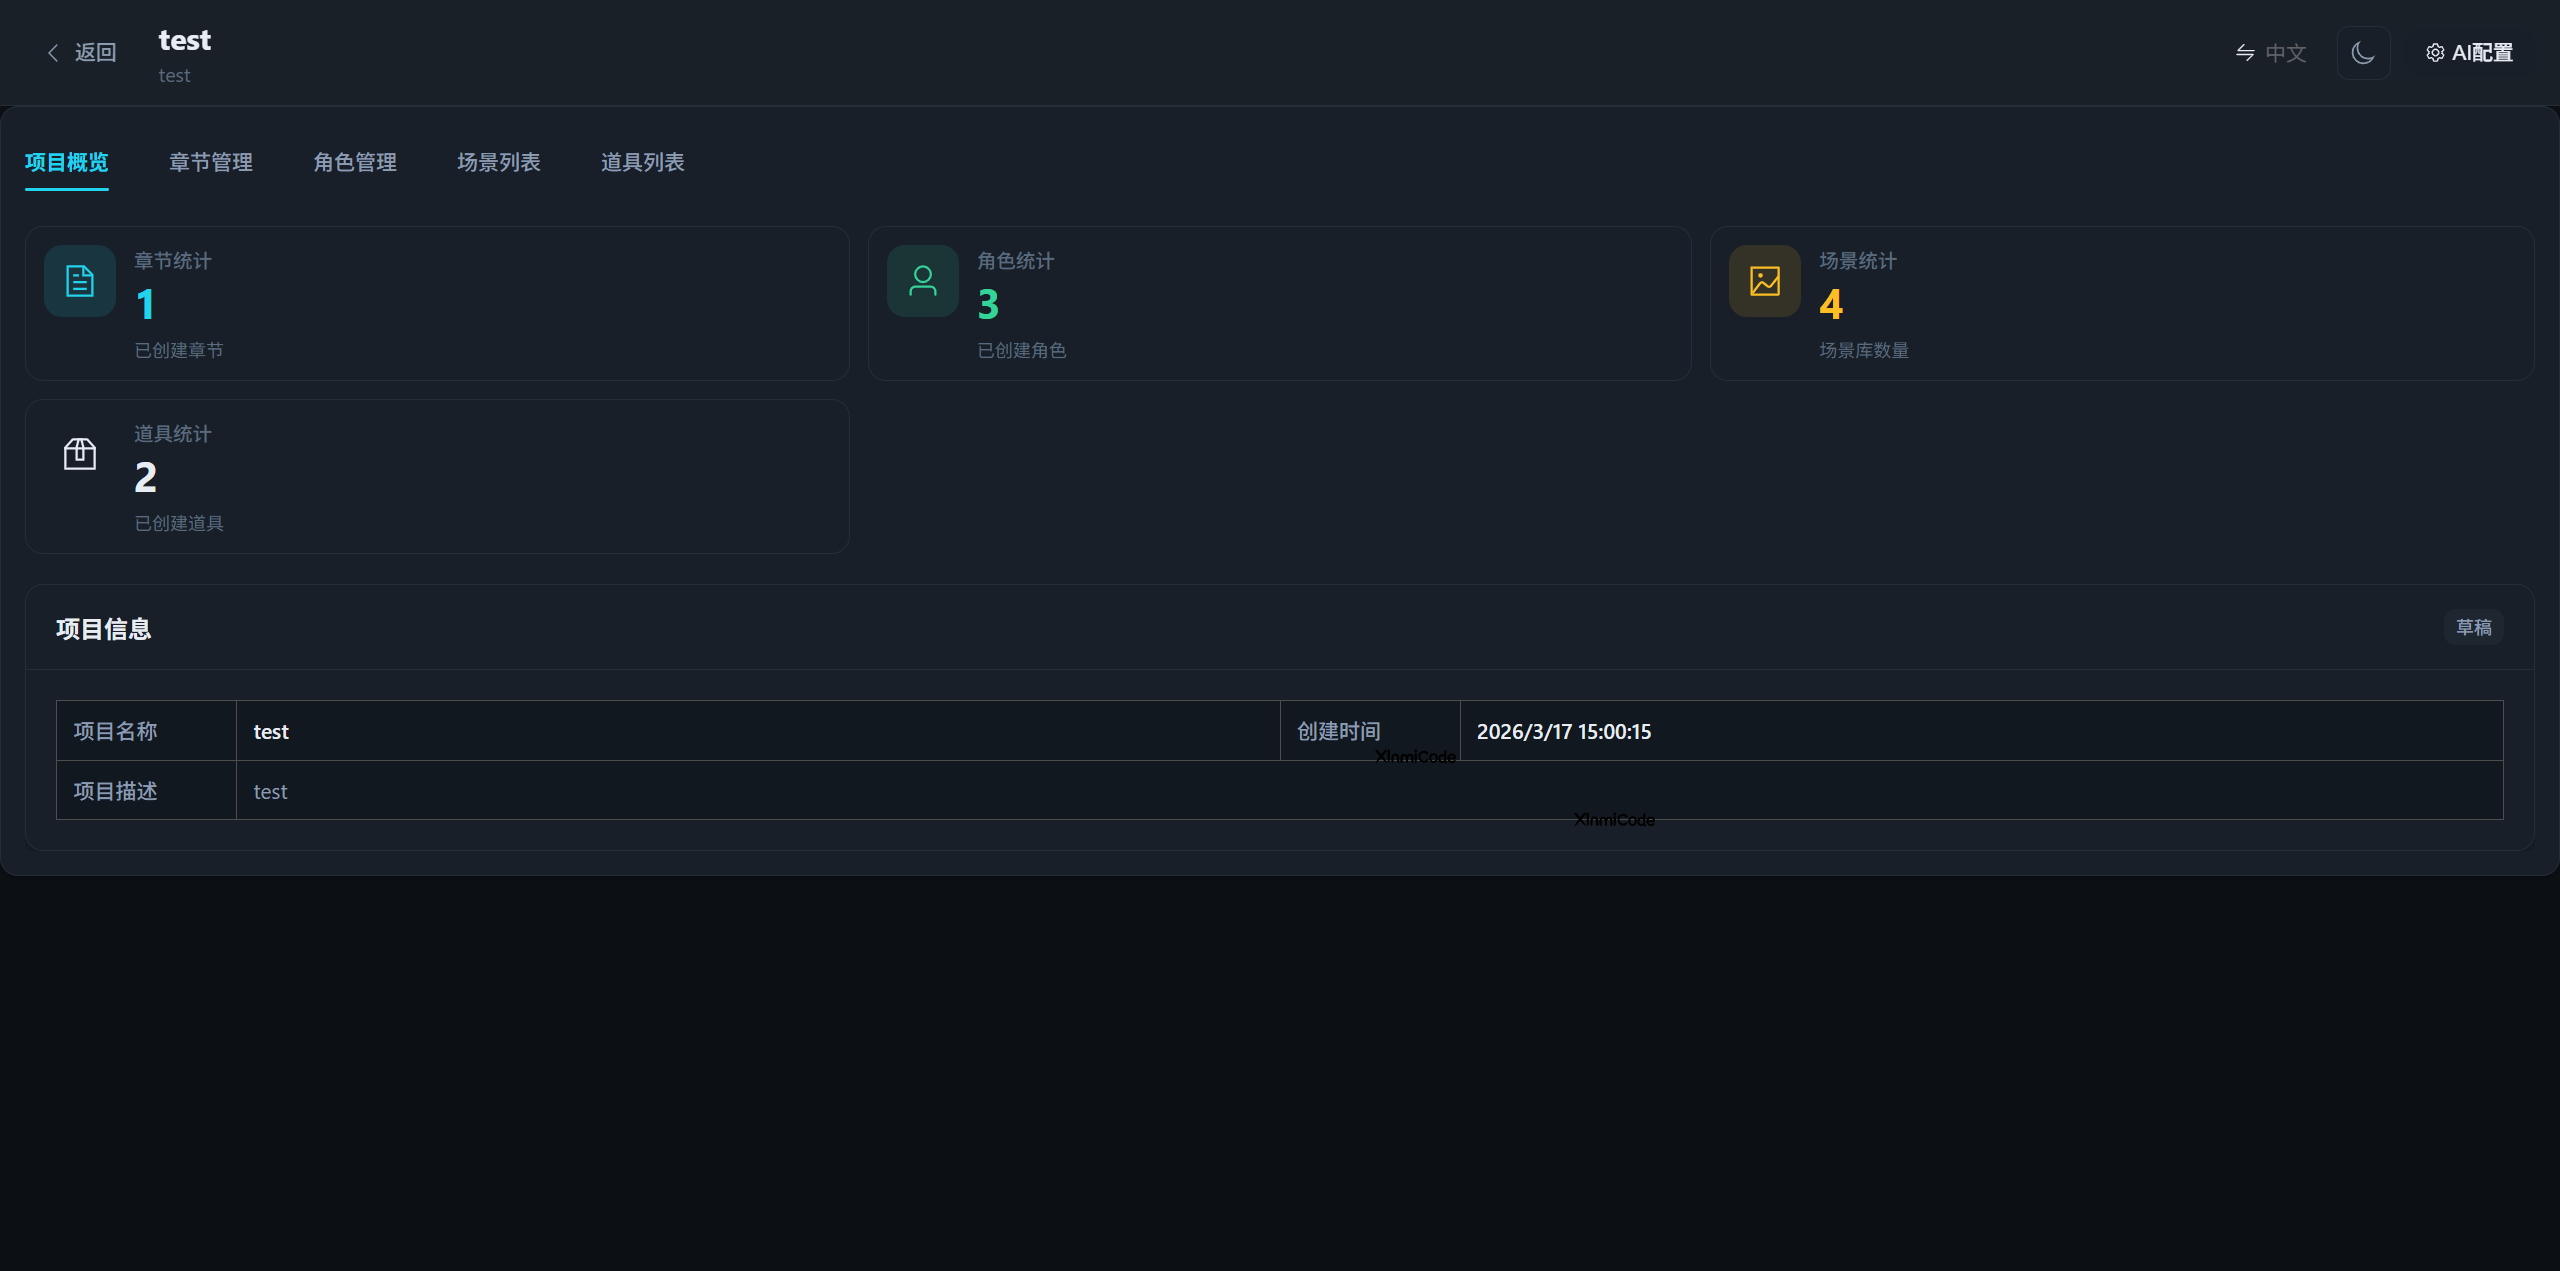Click the scene statistics image icon
Image resolution: width=2560 pixels, height=1271 pixels.
[1764, 281]
